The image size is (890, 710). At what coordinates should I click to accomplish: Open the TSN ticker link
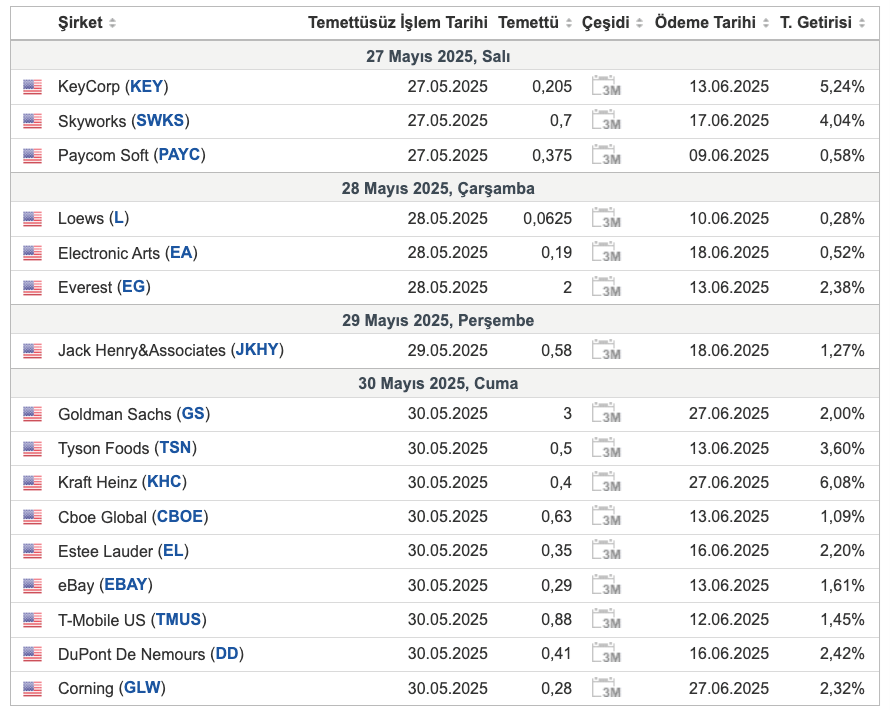coord(175,448)
